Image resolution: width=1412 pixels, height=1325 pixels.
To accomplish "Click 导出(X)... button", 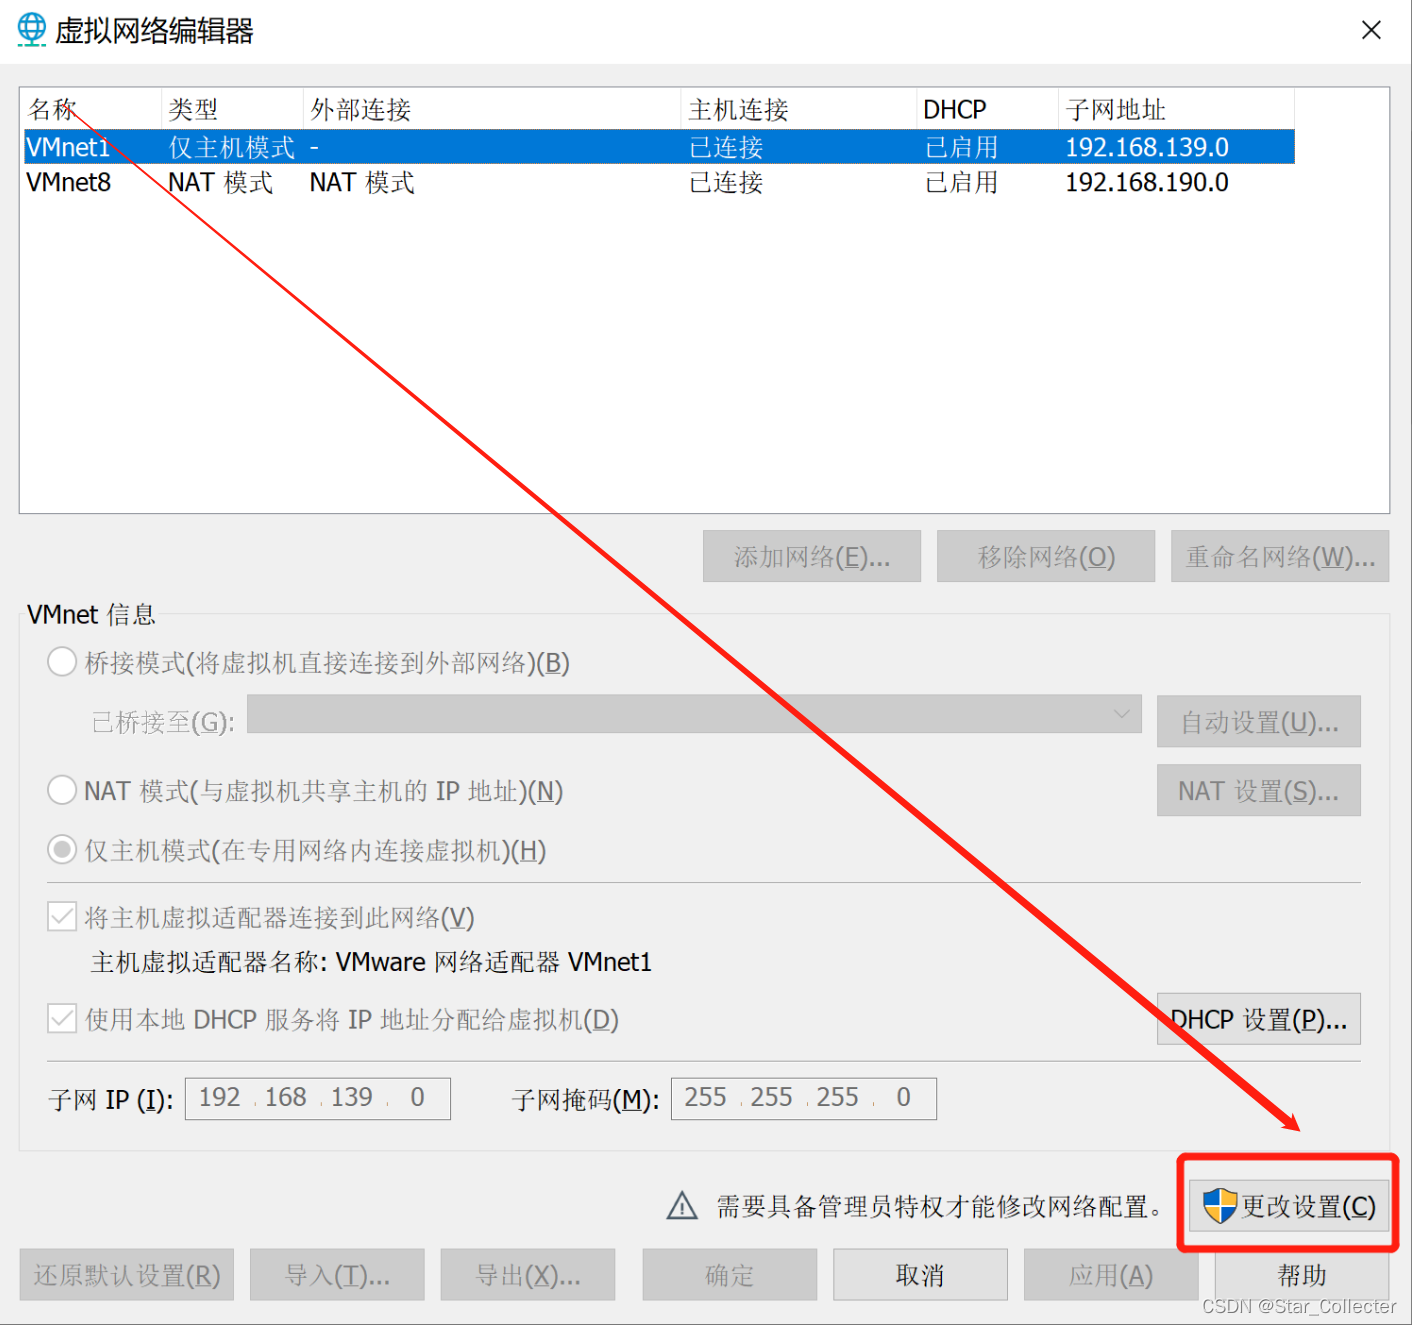I will pyautogui.click(x=528, y=1275).
